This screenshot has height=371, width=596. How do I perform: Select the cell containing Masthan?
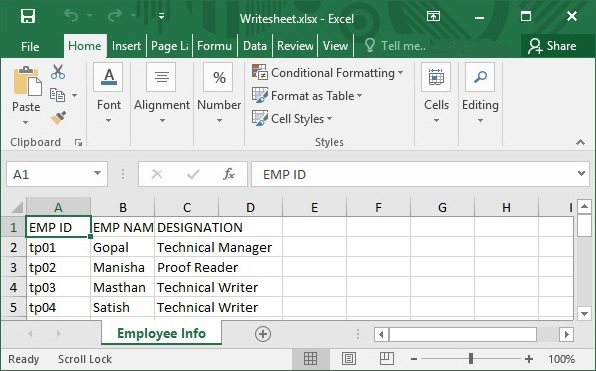122,287
